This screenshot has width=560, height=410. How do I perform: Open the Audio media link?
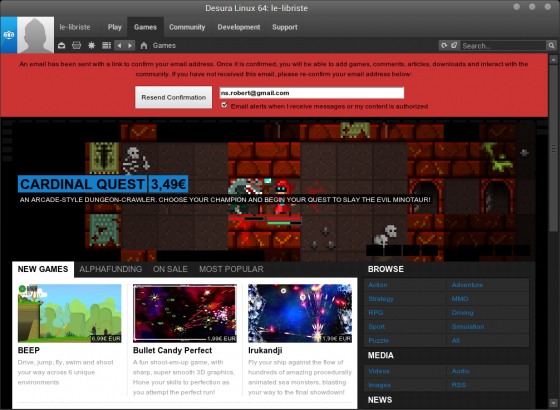point(461,371)
